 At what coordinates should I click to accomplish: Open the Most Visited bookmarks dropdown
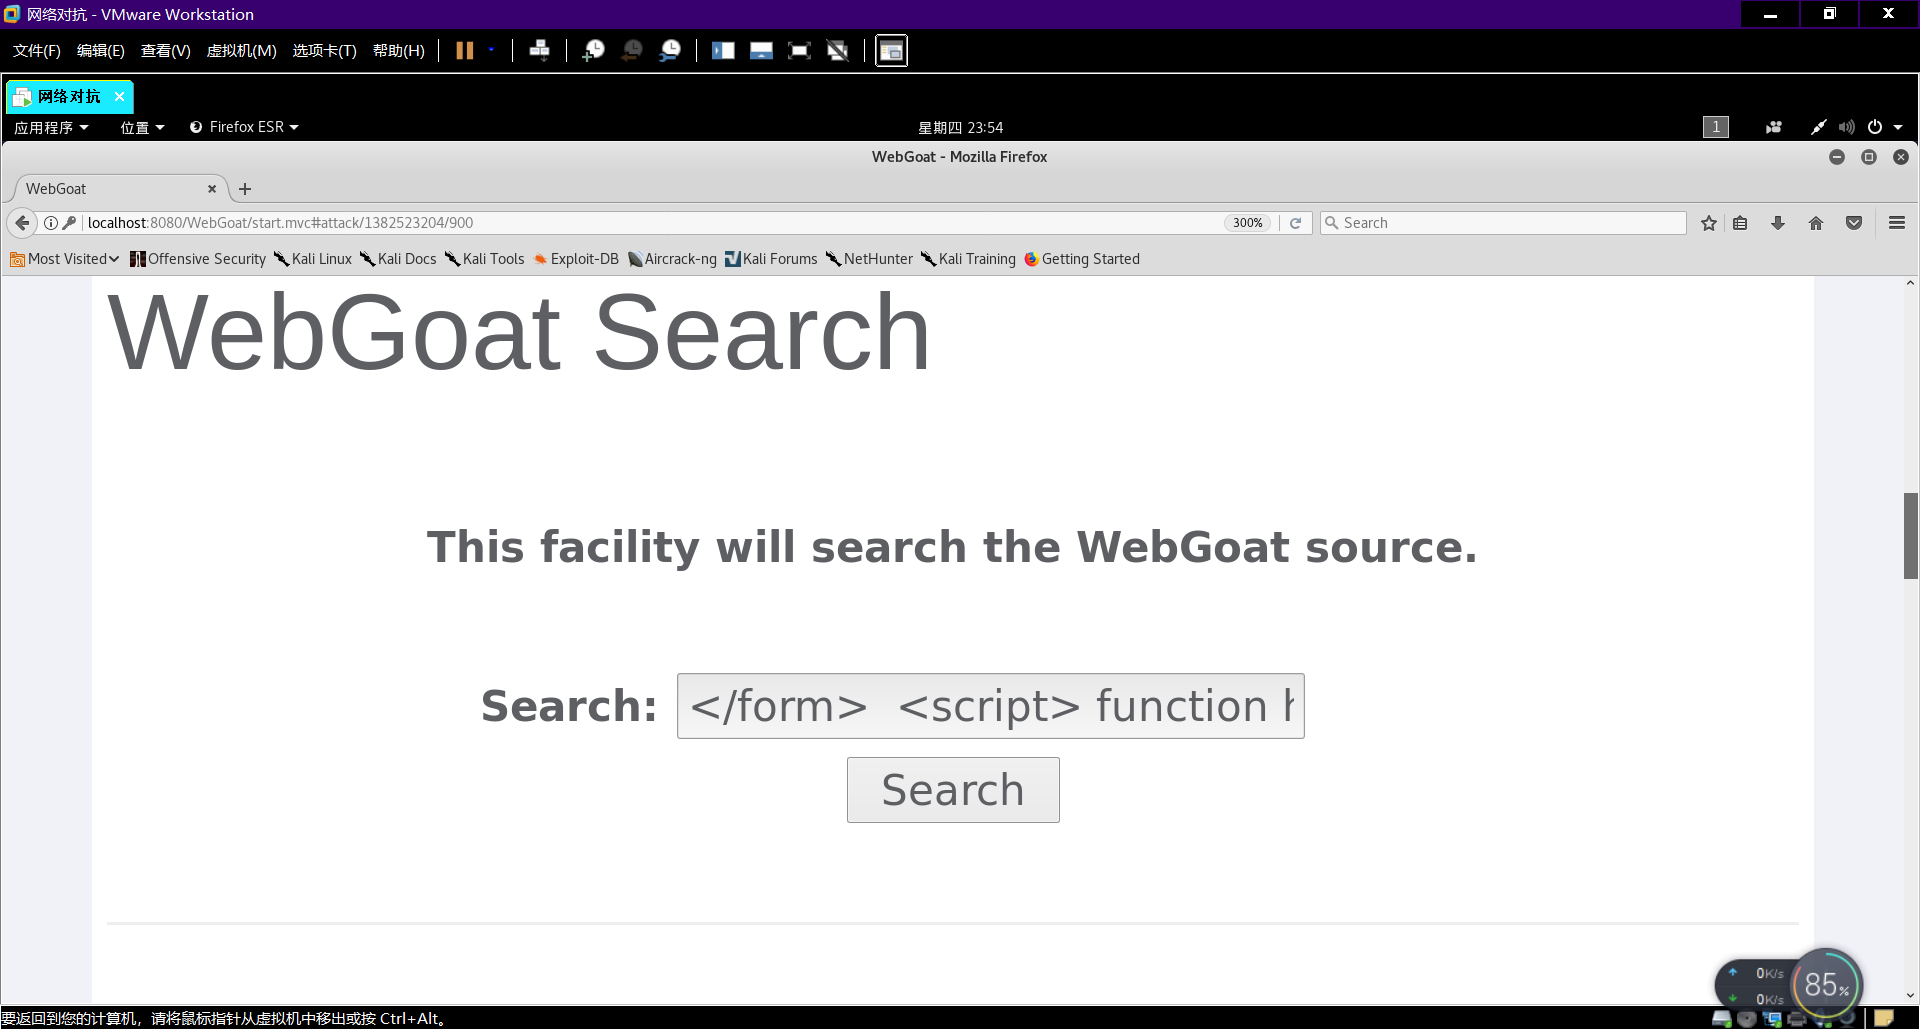(x=65, y=259)
